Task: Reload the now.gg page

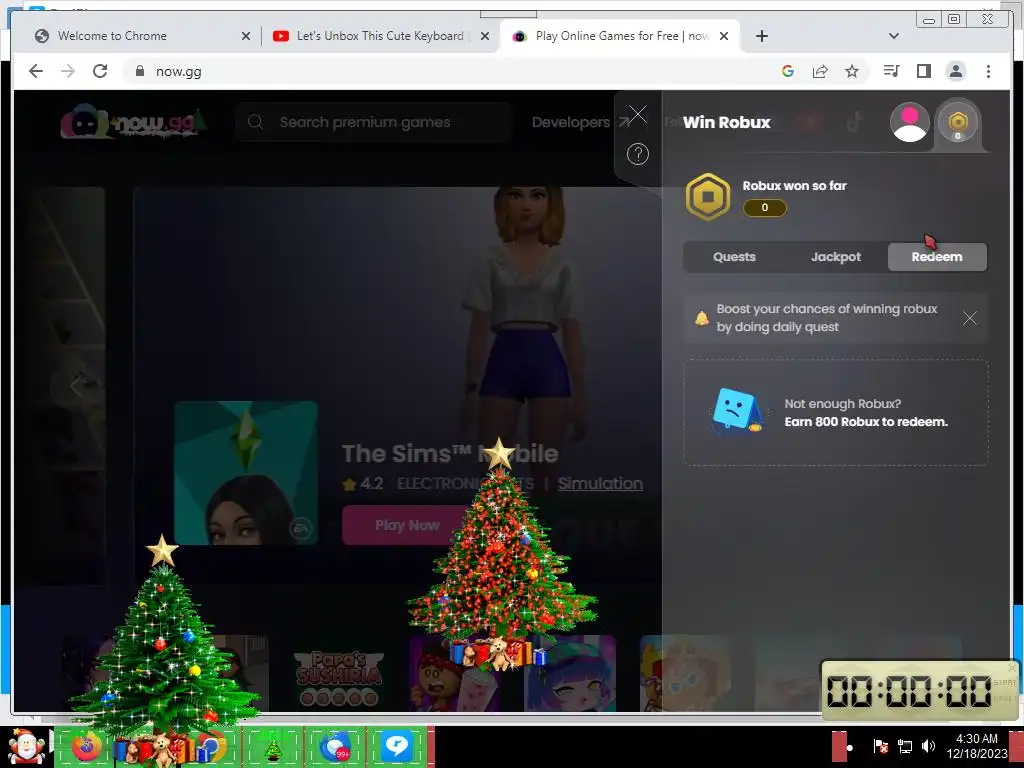Action: click(x=100, y=71)
